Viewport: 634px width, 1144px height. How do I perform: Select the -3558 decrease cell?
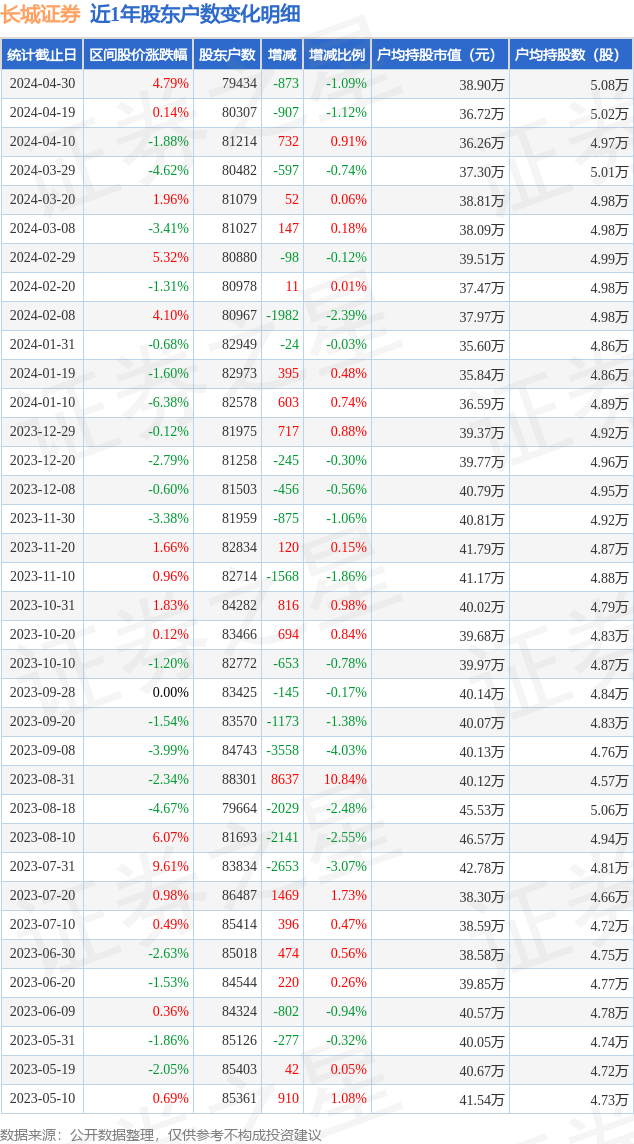(282, 751)
